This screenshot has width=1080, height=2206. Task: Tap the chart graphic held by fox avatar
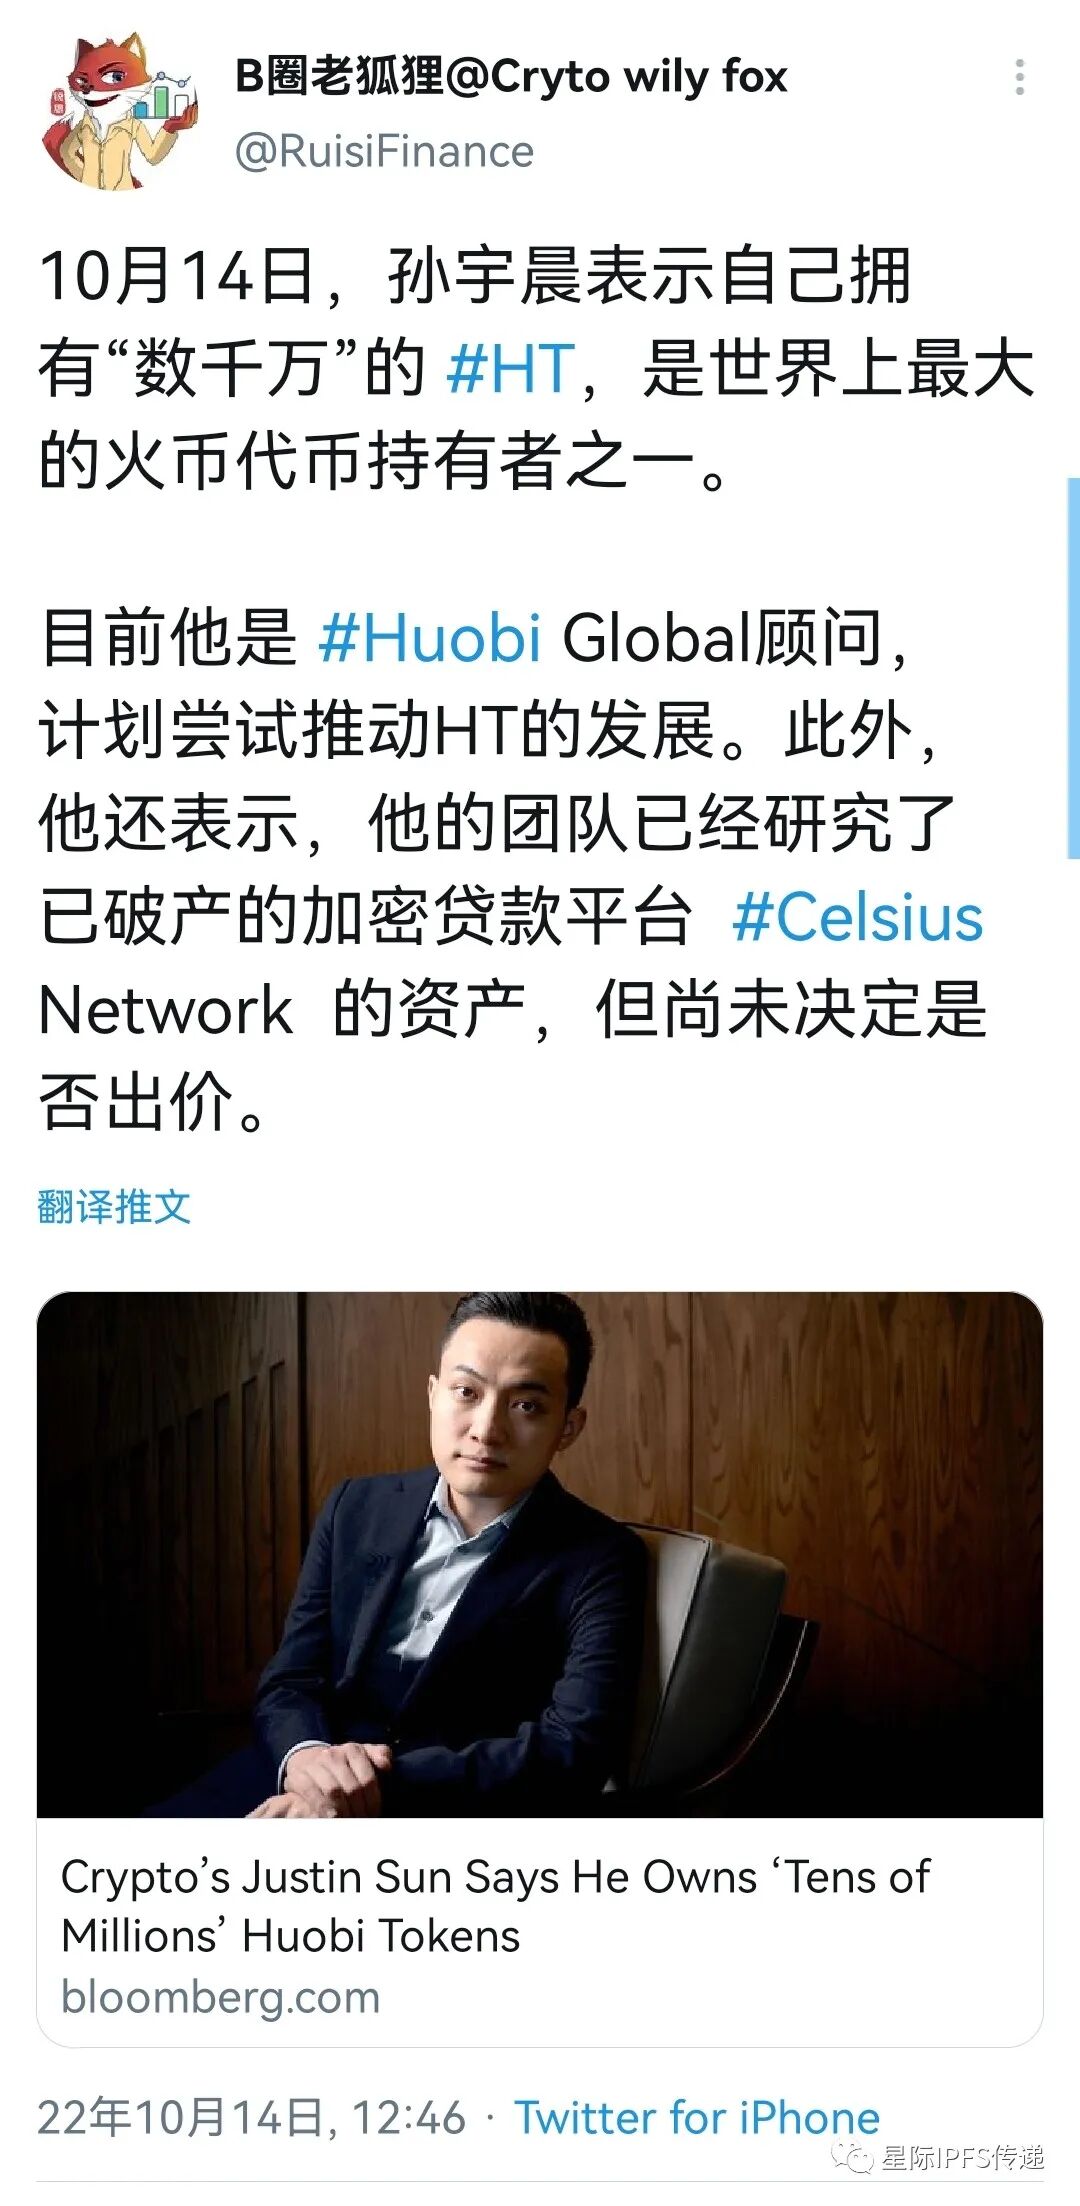(x=163, y=95)
